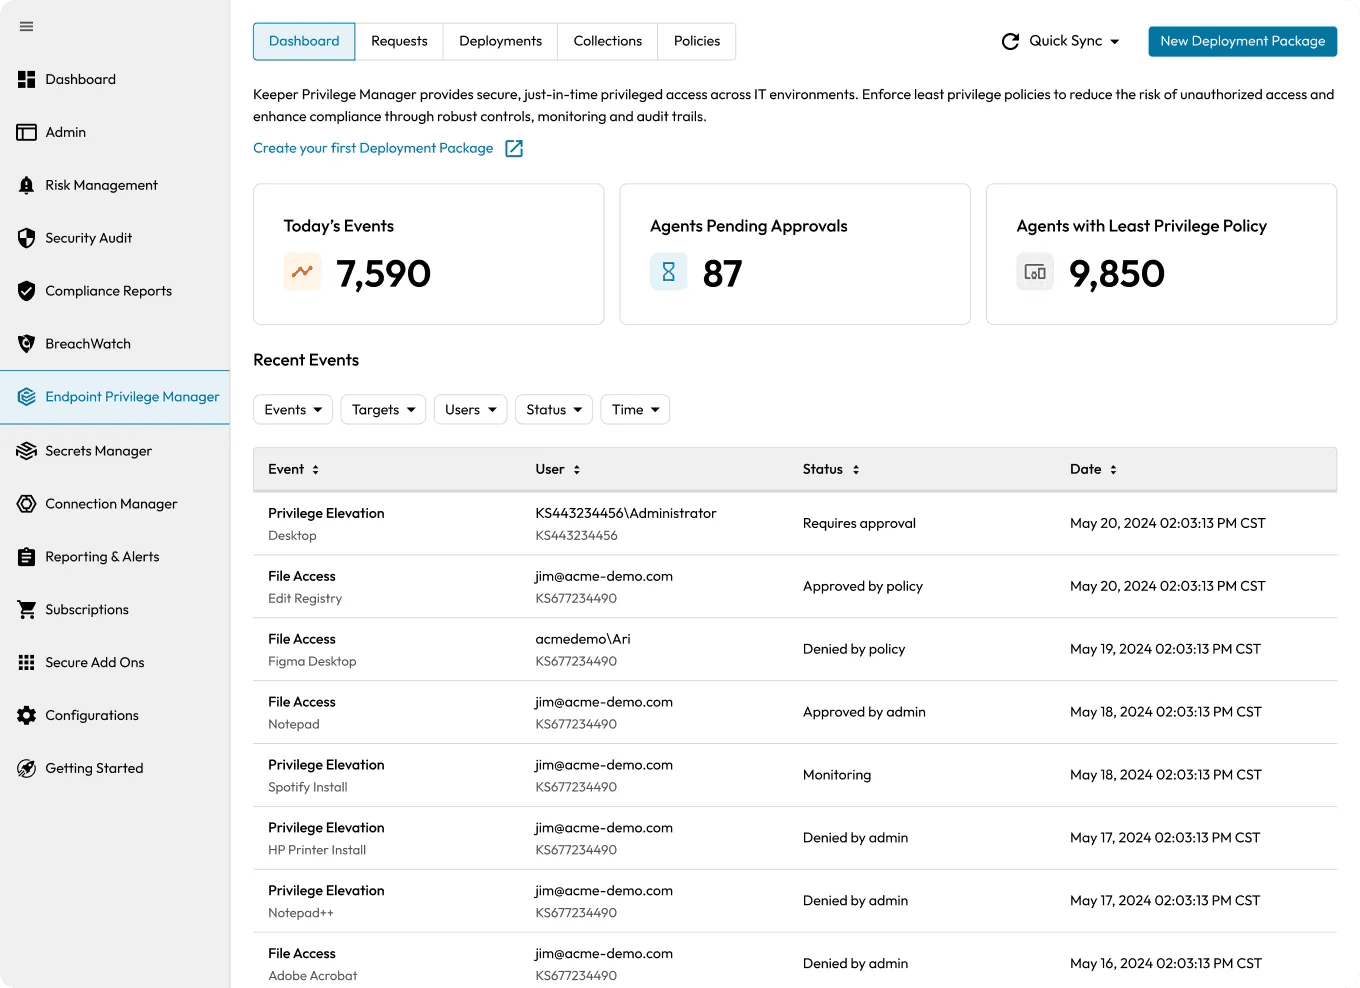Toggle the hamburger menu icon

coord(26,27)
